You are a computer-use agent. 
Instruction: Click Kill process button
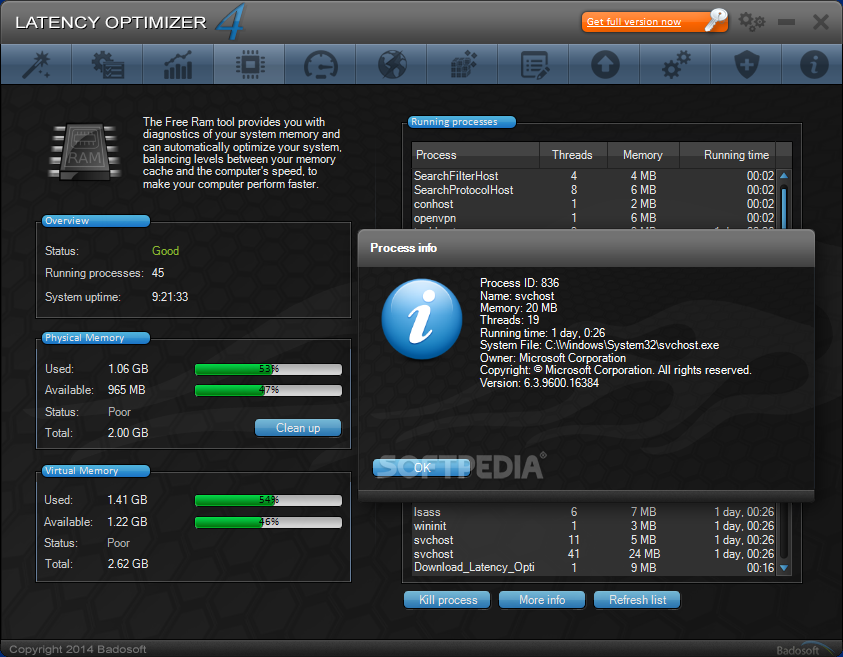[447, 600]
